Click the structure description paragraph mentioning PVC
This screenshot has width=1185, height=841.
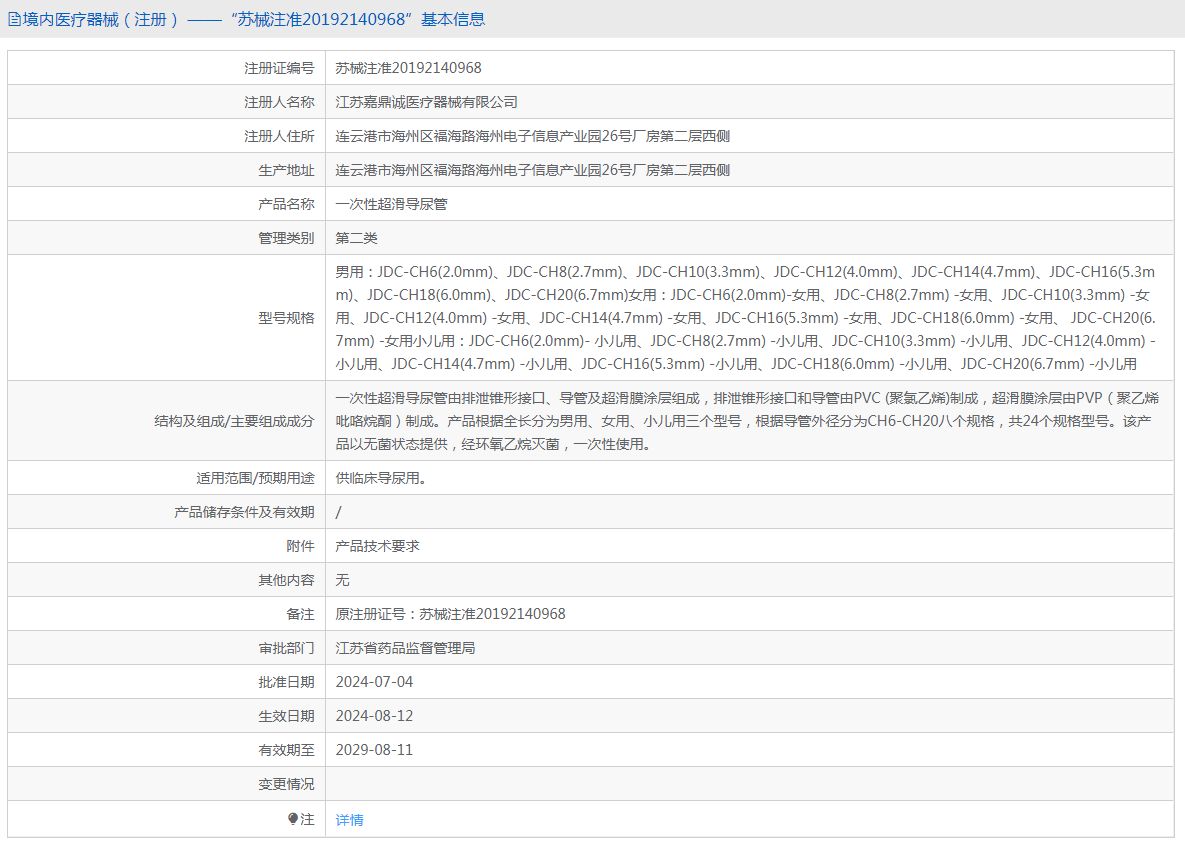click(x=747, y=421)
